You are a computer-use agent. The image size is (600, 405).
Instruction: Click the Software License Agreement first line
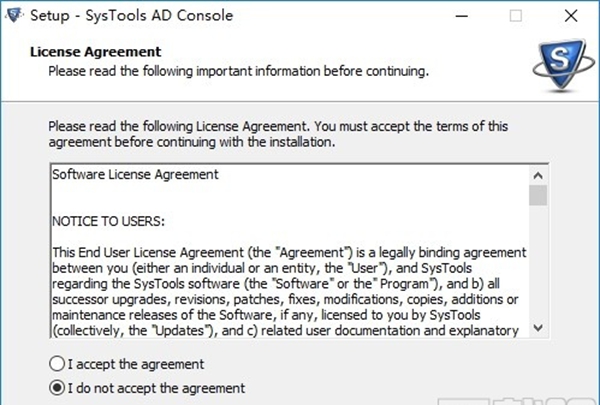point(135,175)
